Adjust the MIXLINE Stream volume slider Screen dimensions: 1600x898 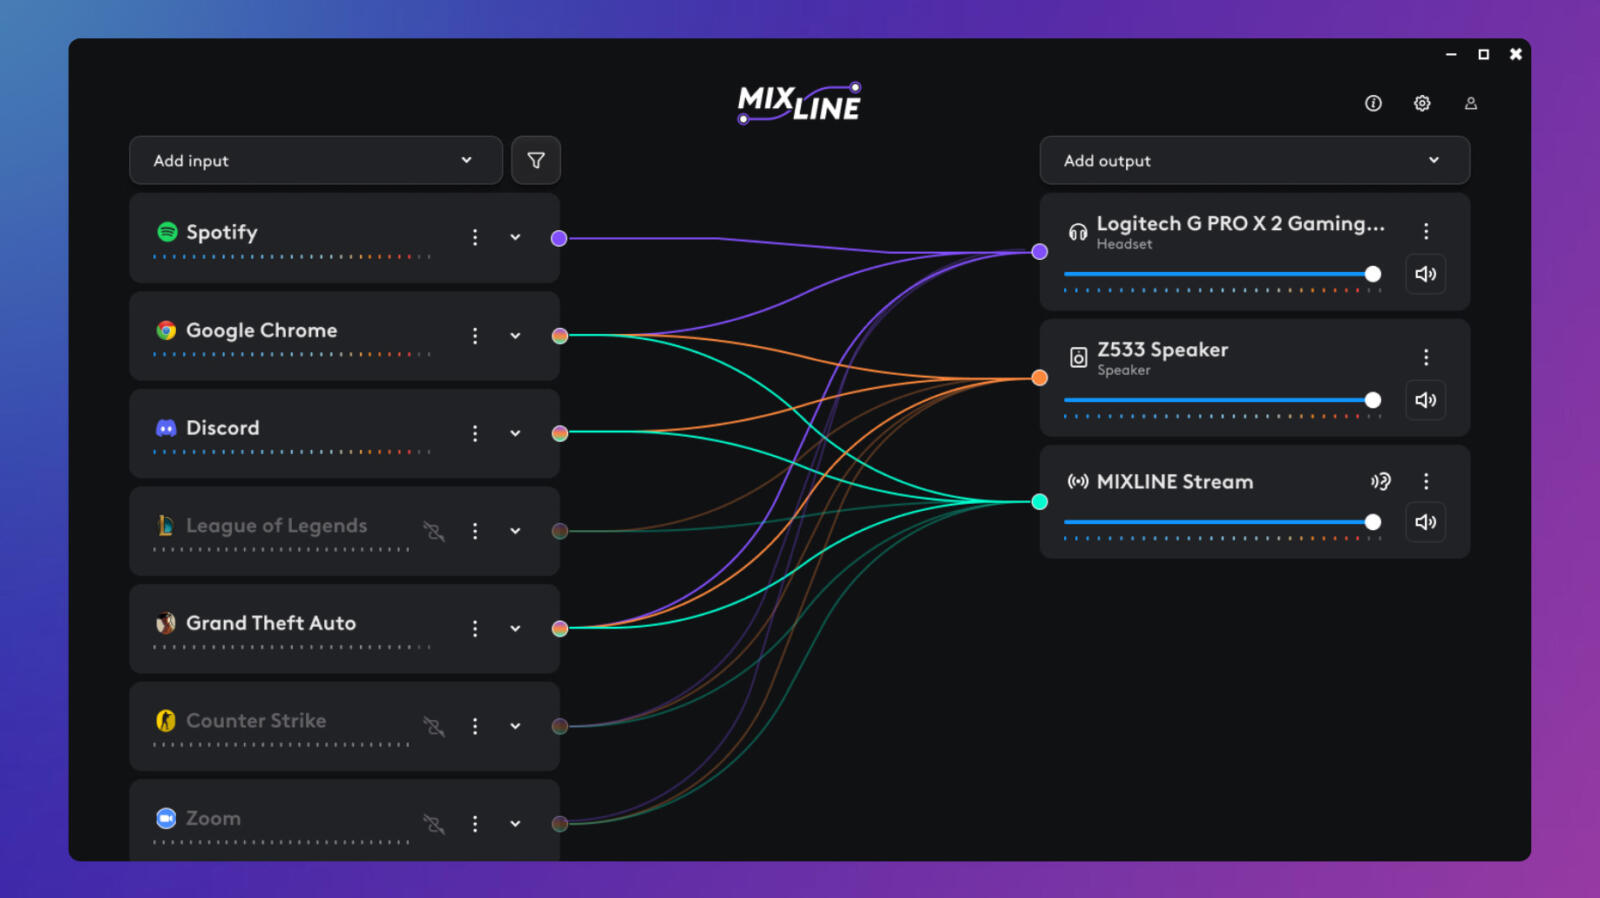pyautogui.click(x=1222, y=522)
